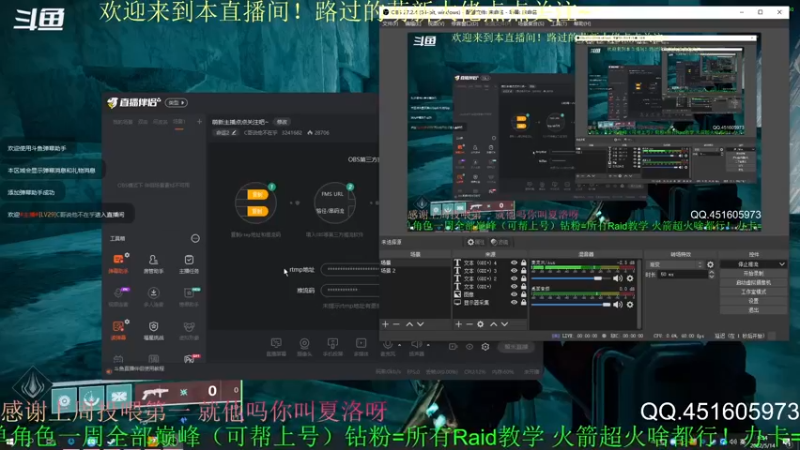Viewport: 800px width, 450px height.
Task: Mute the first mixer channel's speaker
Action: [618, 279]
